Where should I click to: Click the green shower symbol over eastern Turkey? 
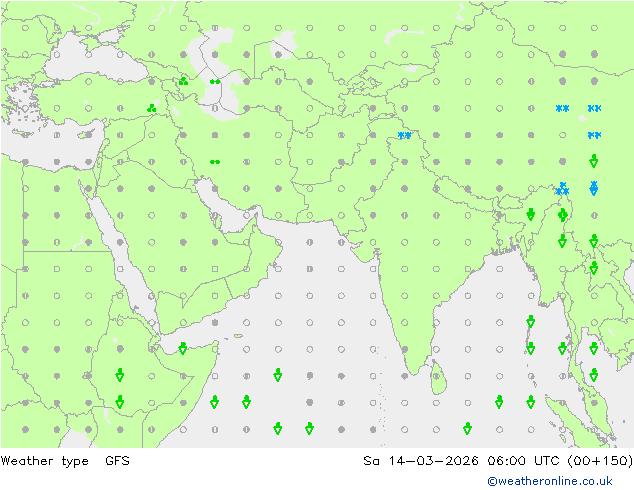click(152, 108)
